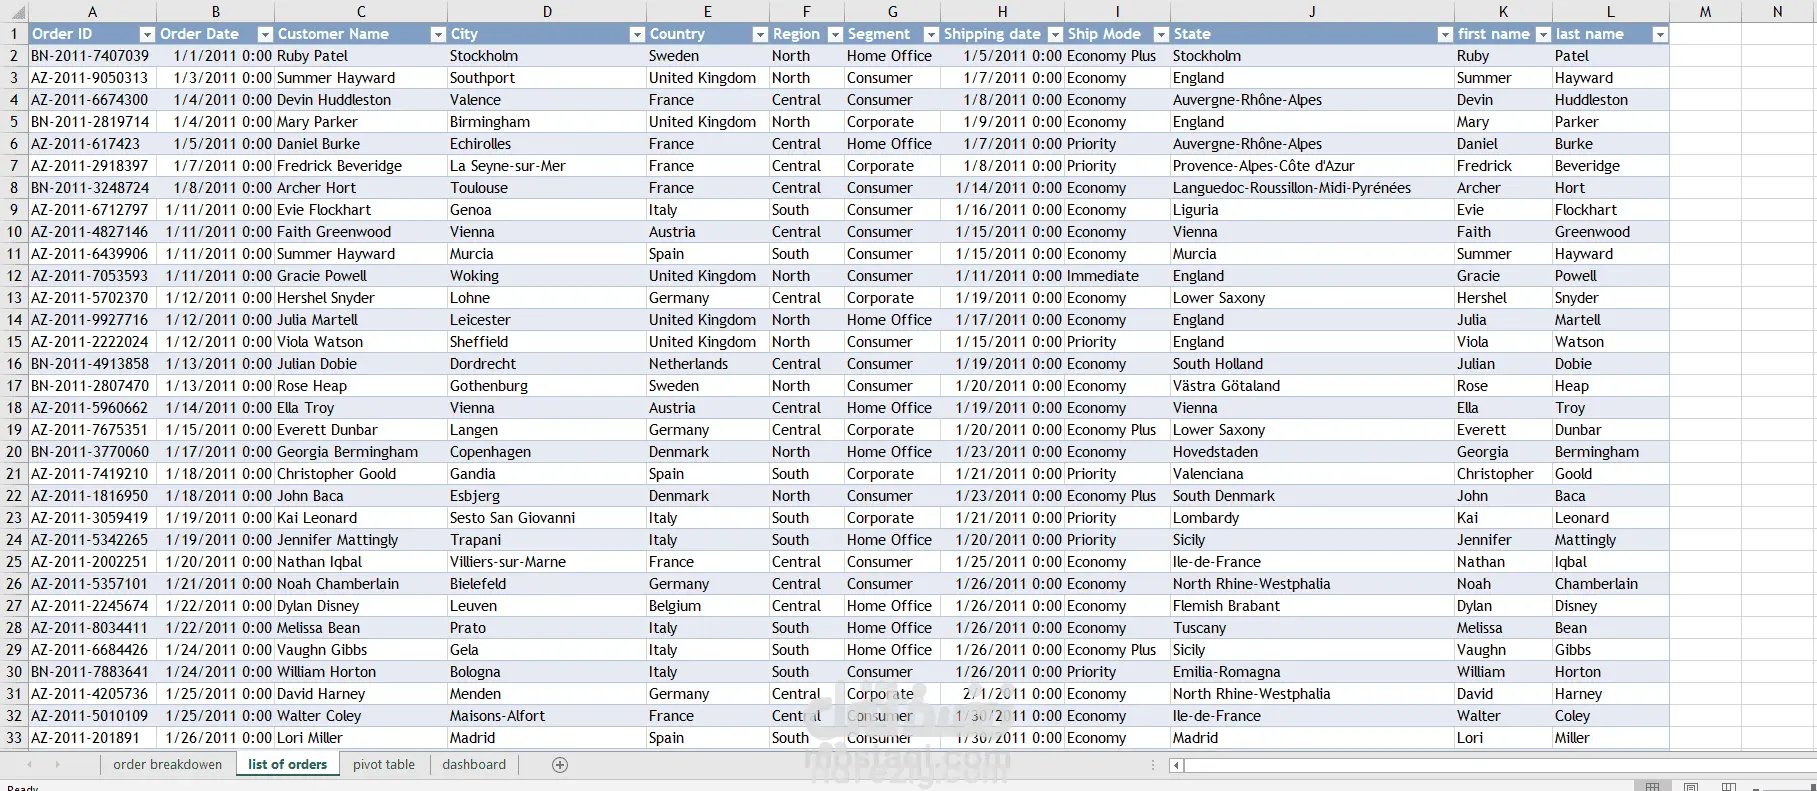Click the Southport city cell
The width and height of the screenshot is (1817, 791).
pos(547,78)
